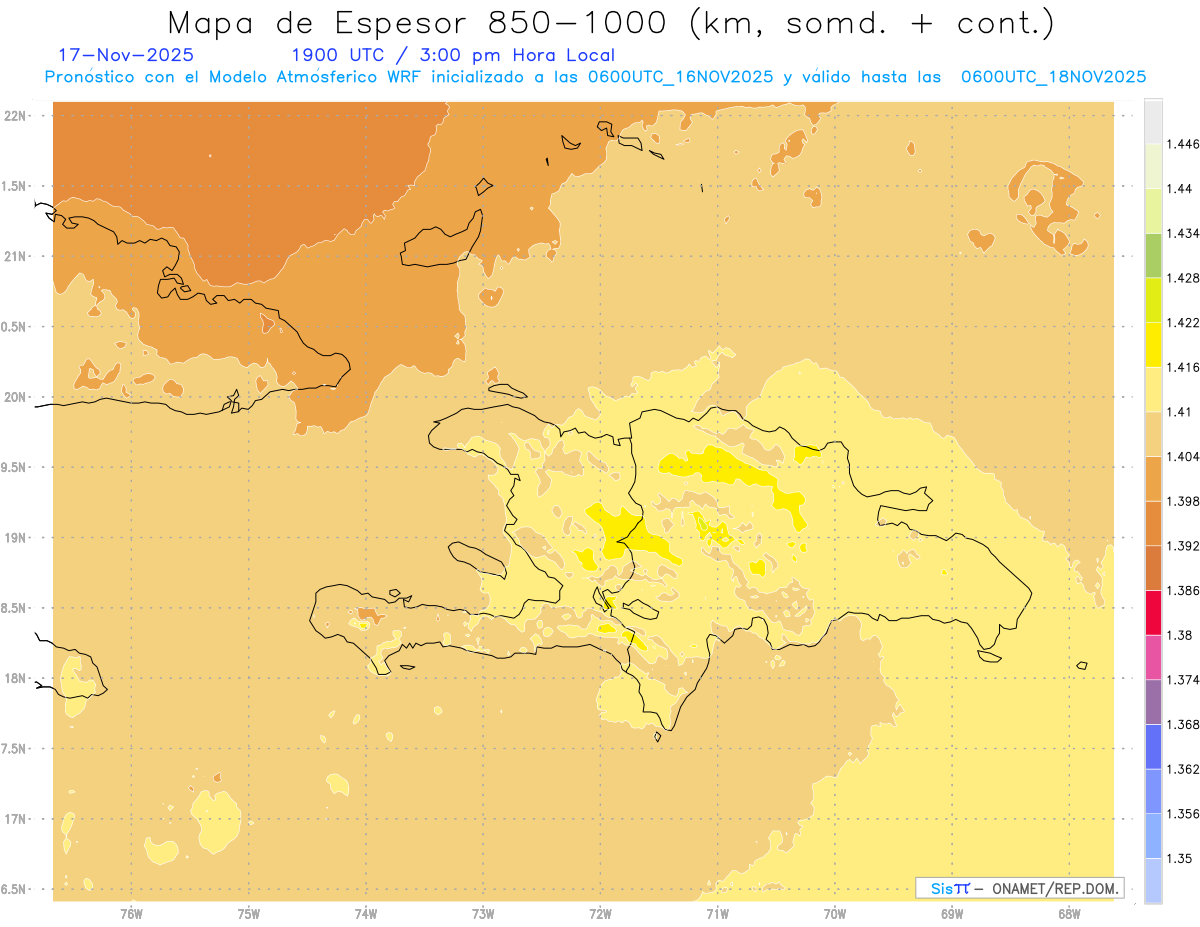The image size is (1200, 927).
Task: Click the 68W longitude label
Action: pos(1069,913)
